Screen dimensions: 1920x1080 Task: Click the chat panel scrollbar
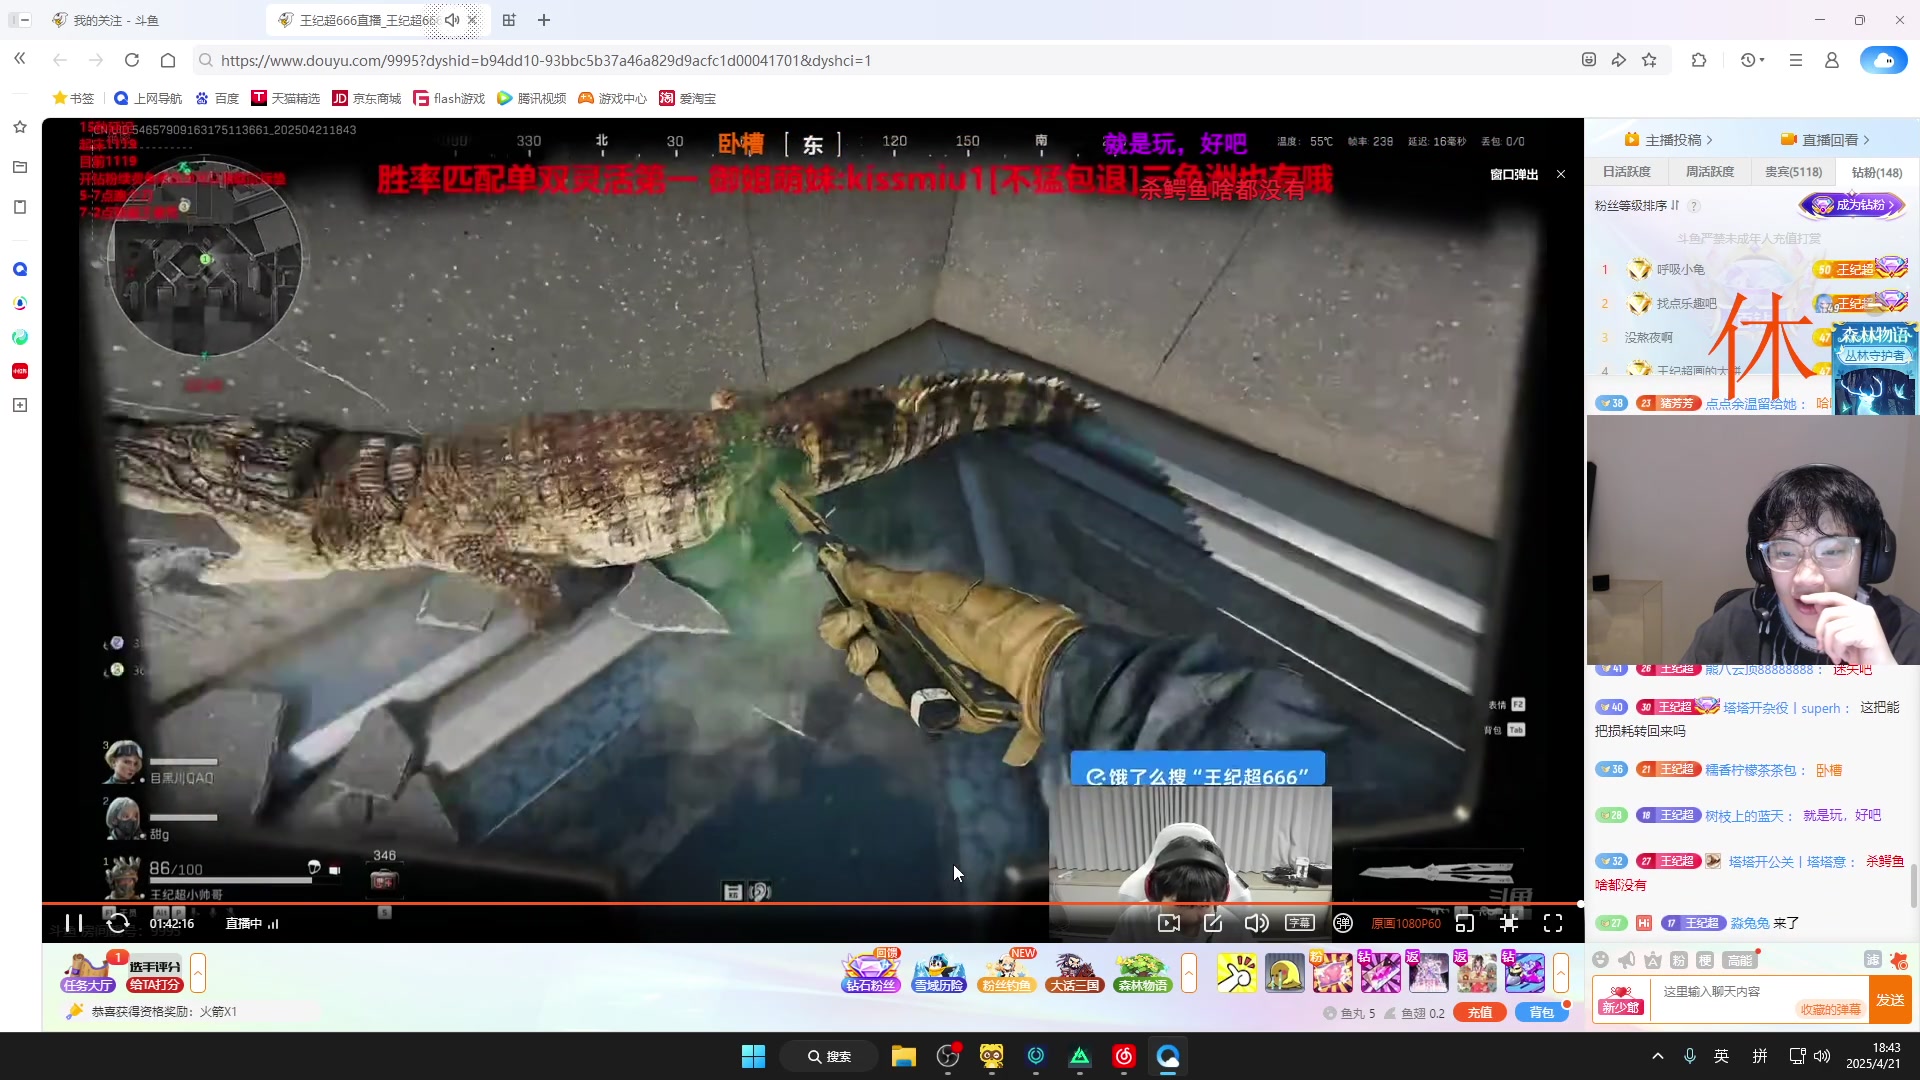click(1913, 885)
